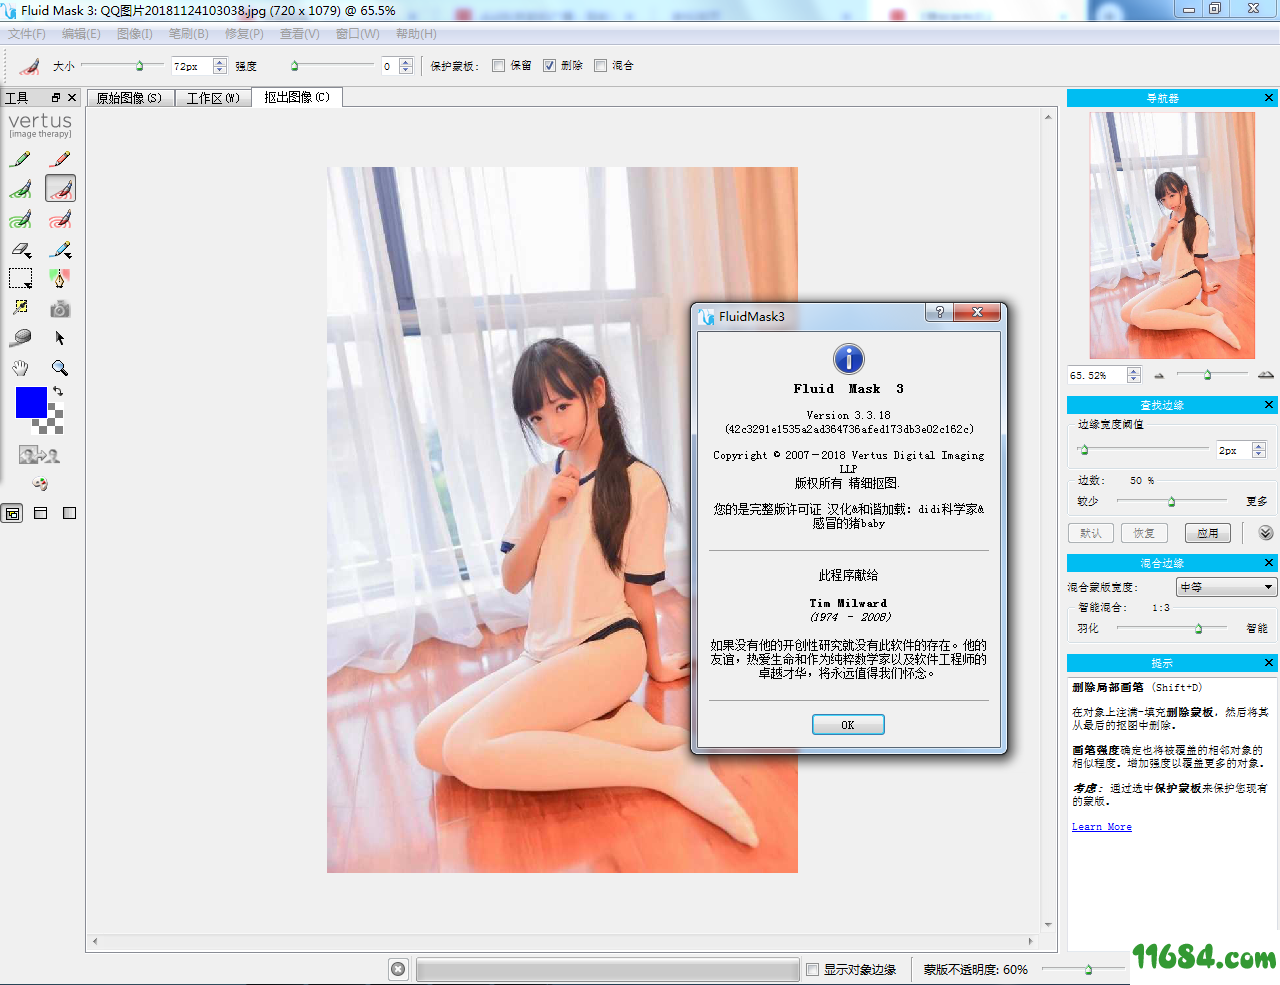Choose the blue Blend brush tool
The height and width of the screenshot is (985, 1280).
(x=60, y=249)
